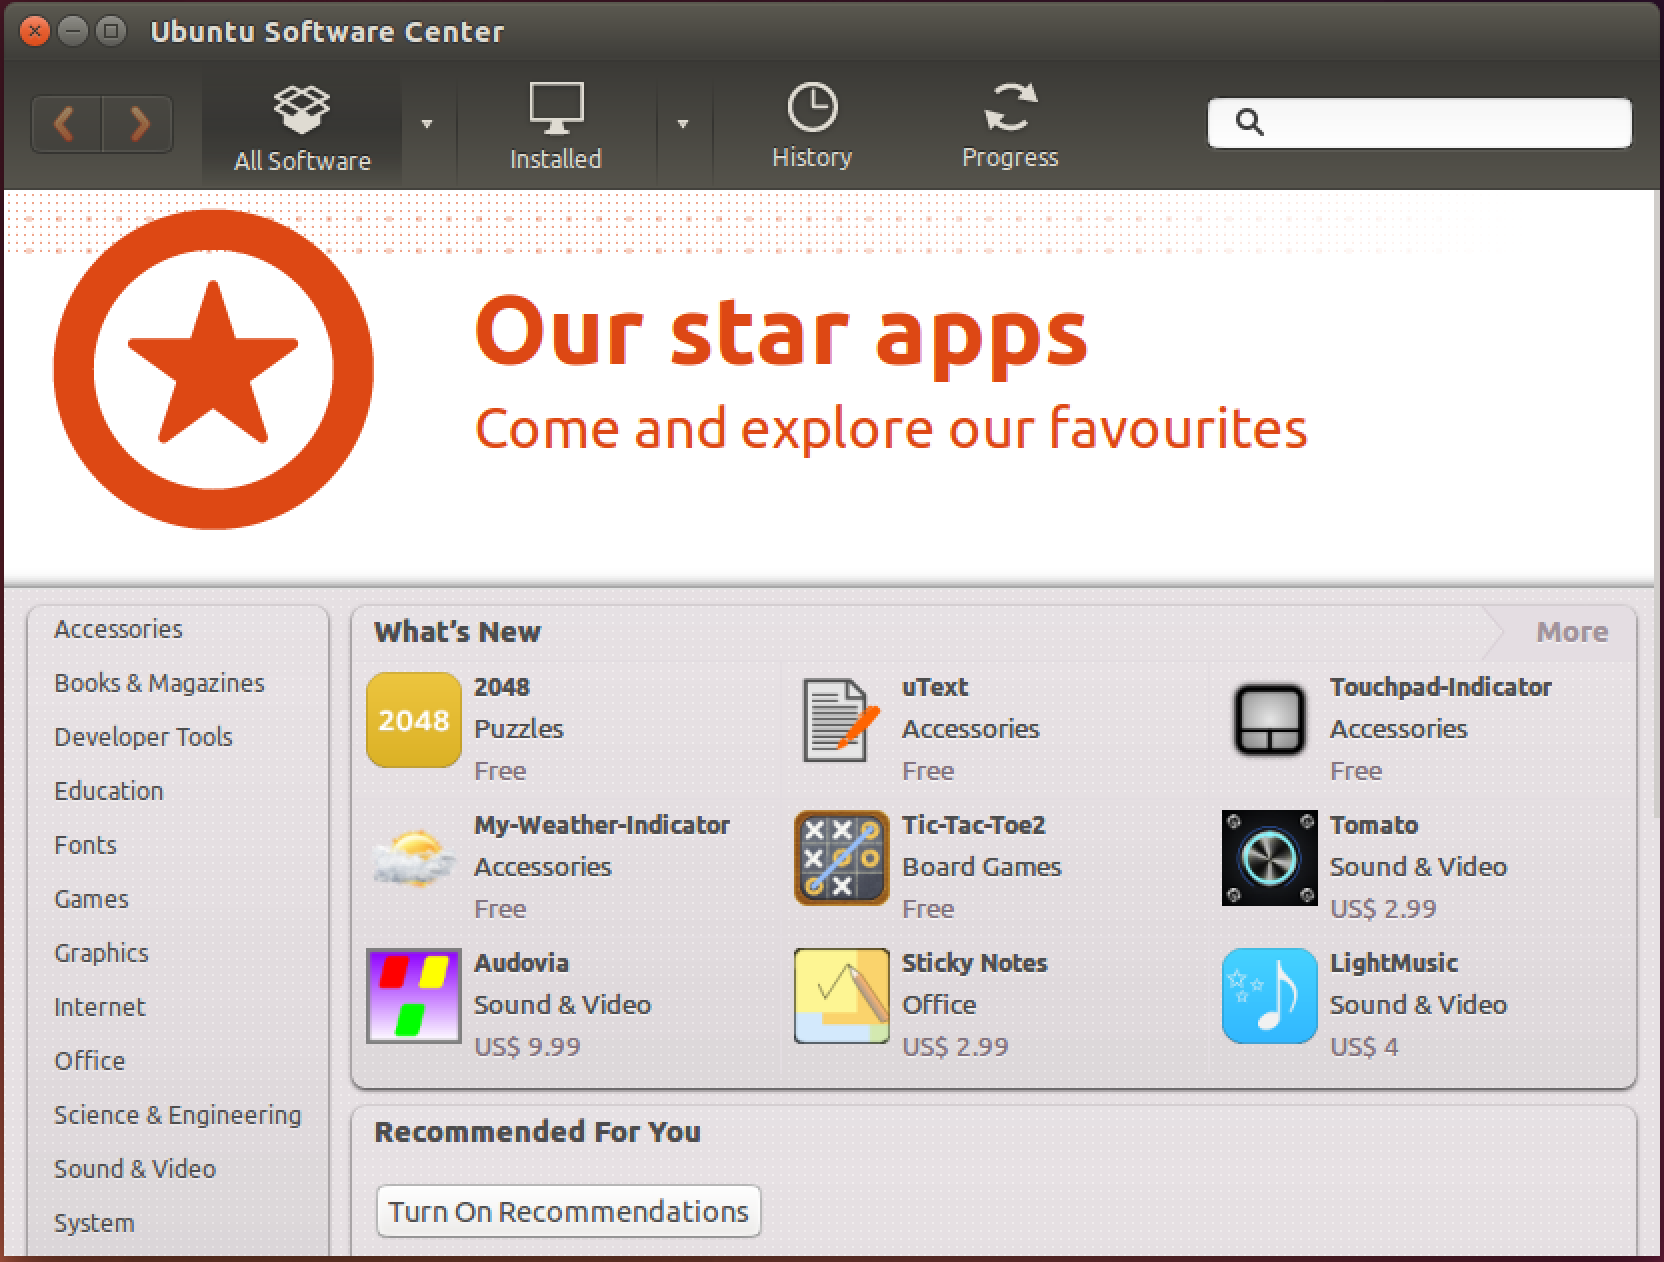Show the Progress view
Image resolution: width=1664 pixels, height=1262 pixels.
1009,126
